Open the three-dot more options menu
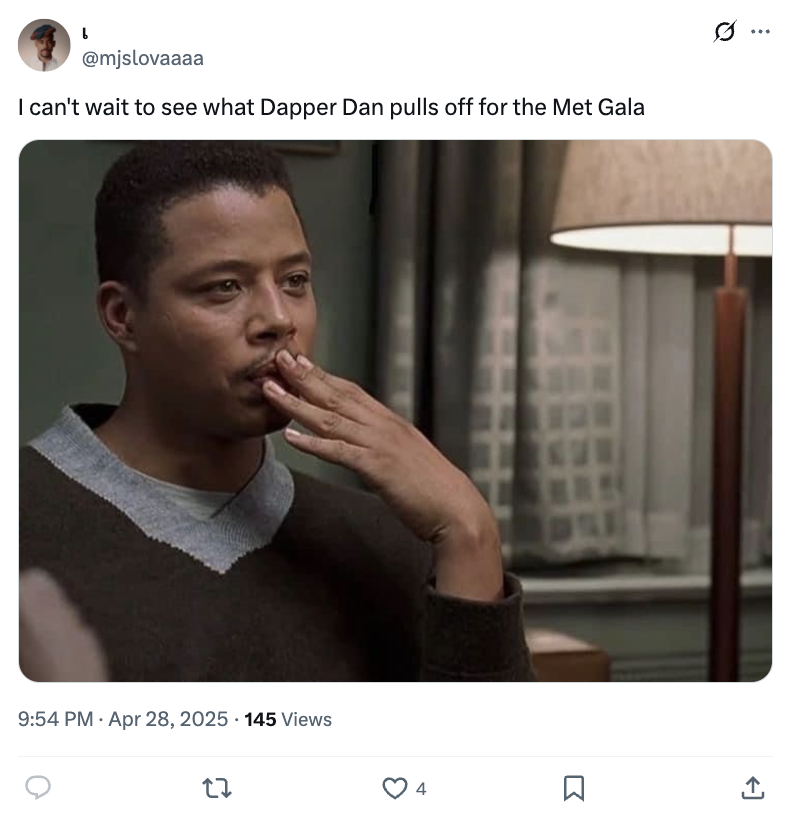The image size is (792, 824). 760,32
